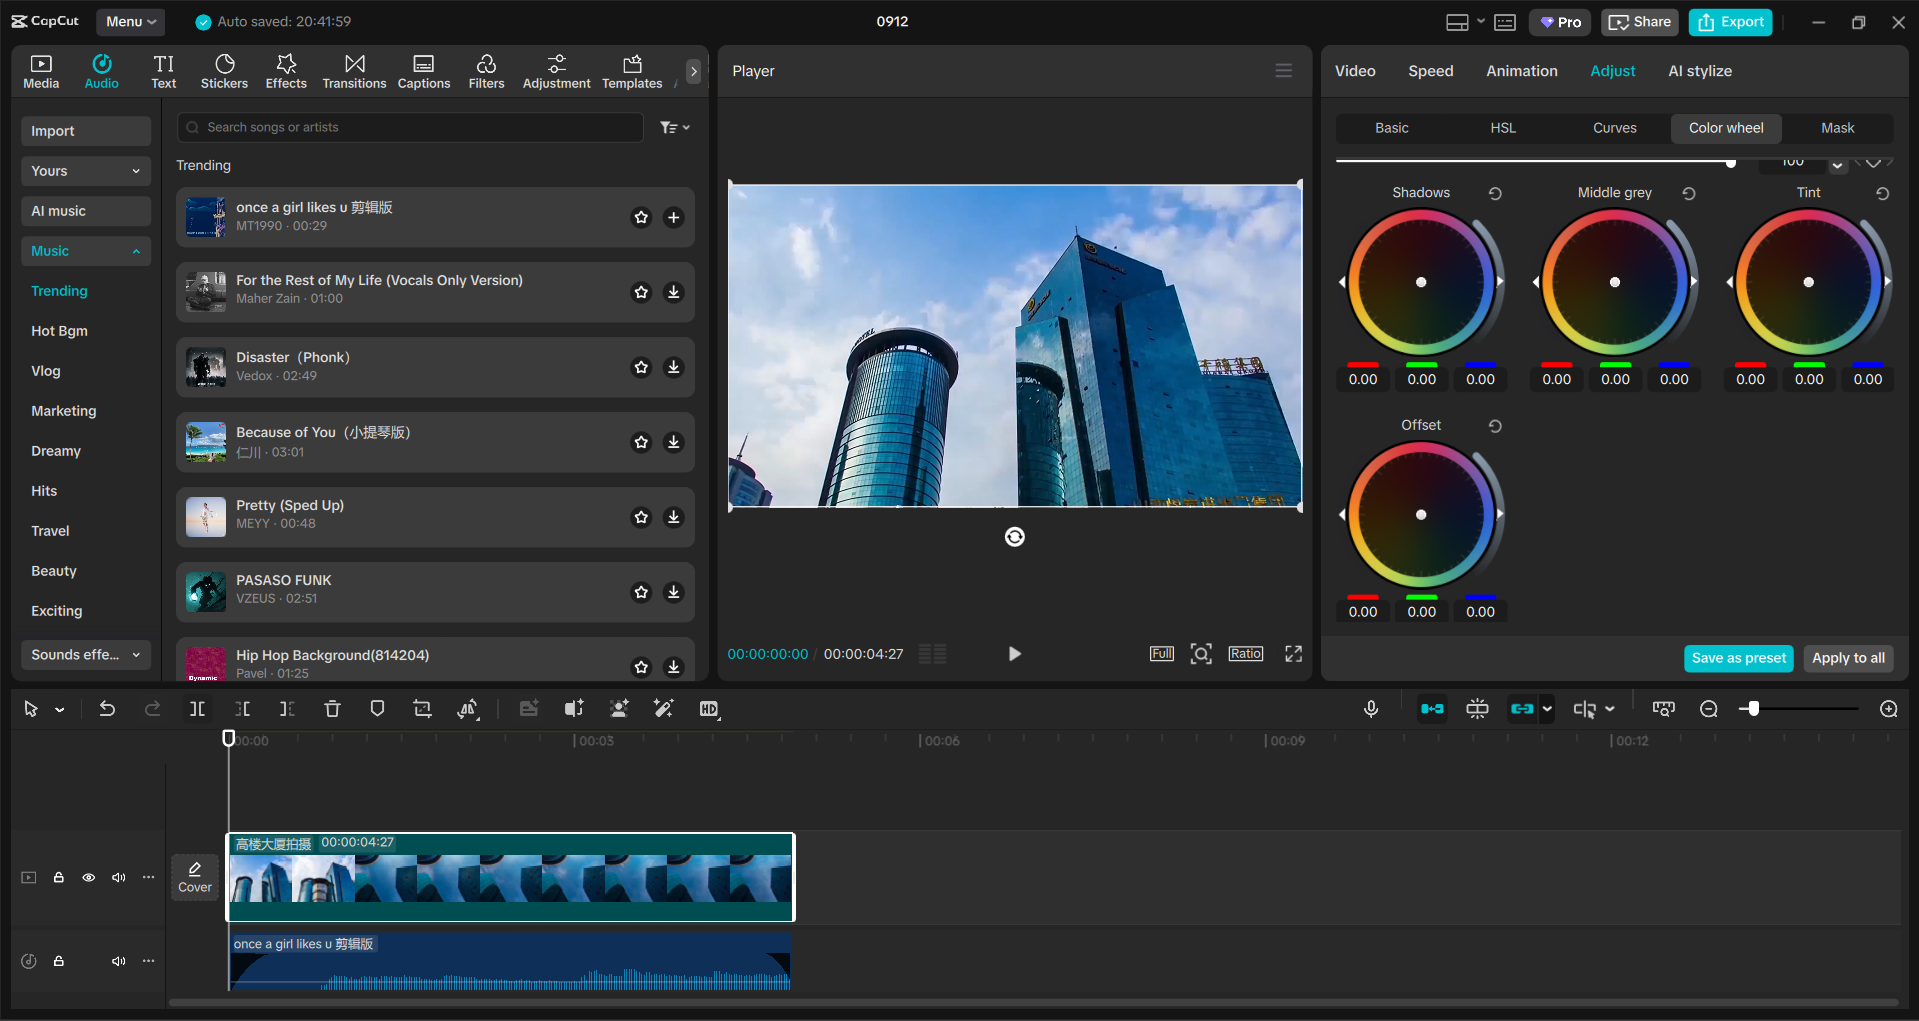
Task: Click the Mirror flip icon
Action: pos(468,708)
